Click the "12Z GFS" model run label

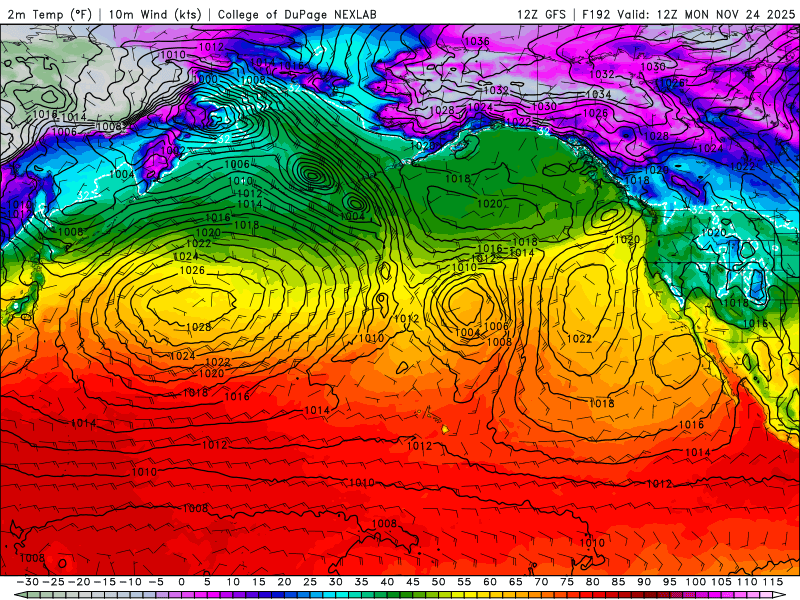541,14
